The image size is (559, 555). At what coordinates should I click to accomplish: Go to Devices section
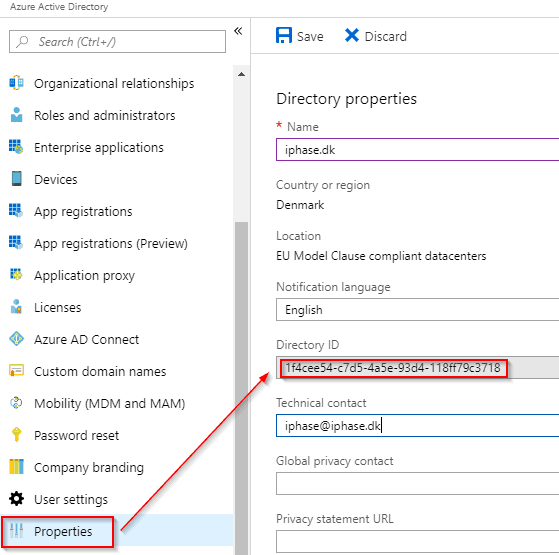coord(56,179)
